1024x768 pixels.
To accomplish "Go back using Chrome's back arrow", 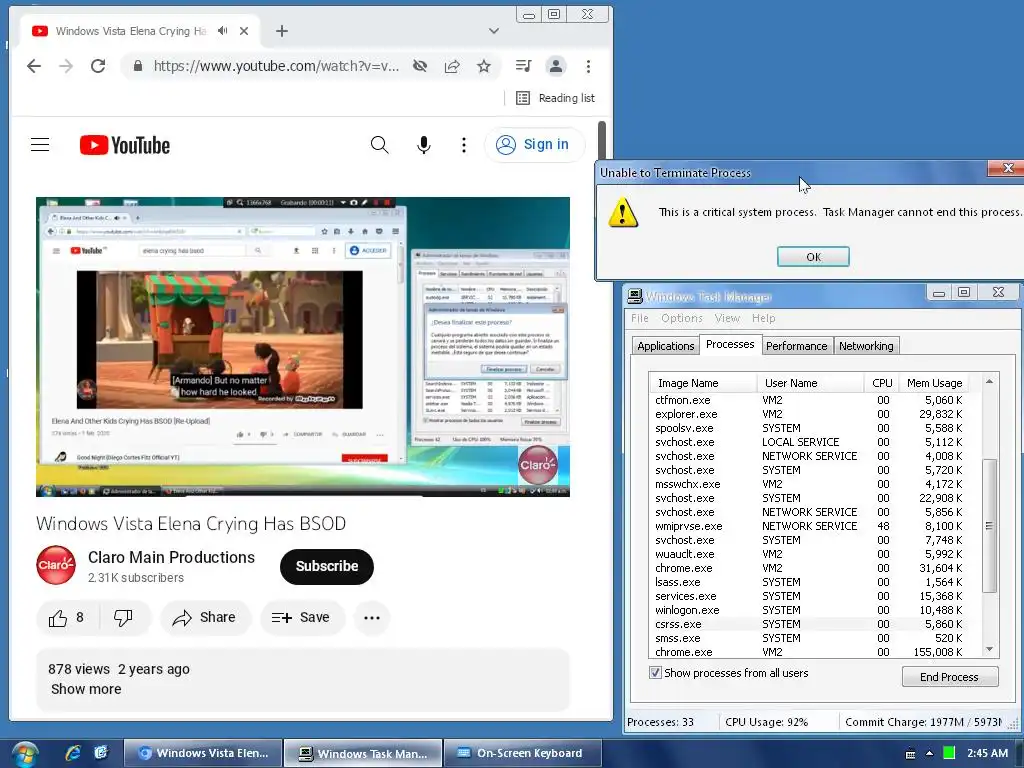I will (34, 66).
